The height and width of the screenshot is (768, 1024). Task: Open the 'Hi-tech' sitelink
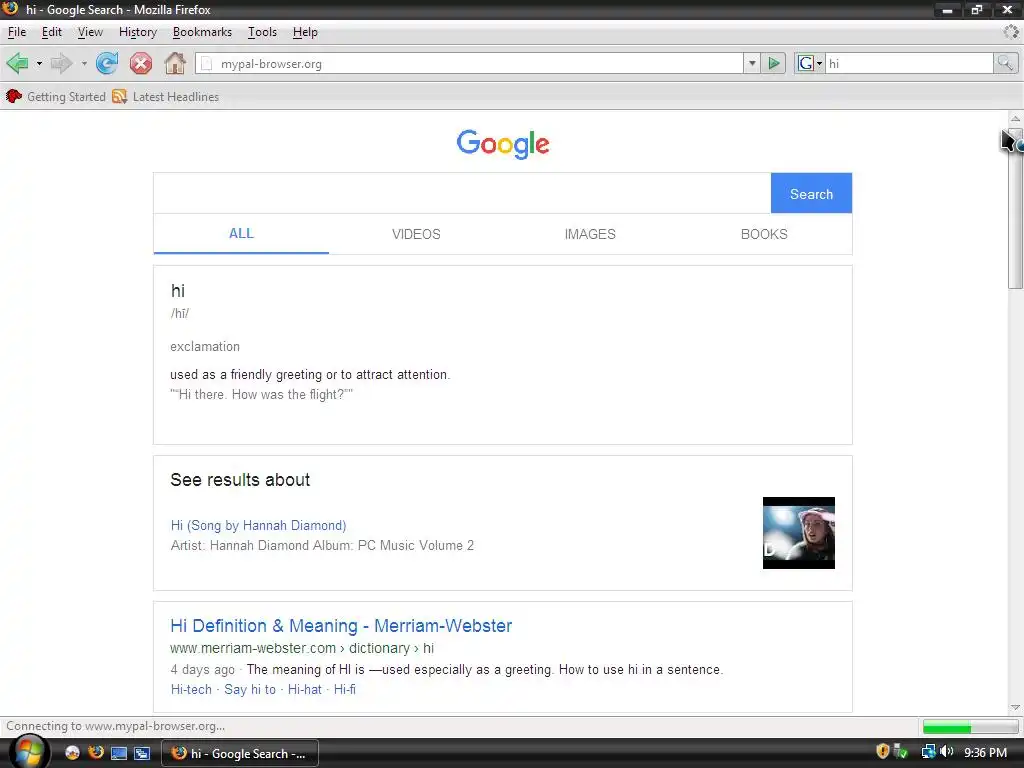tap(191, 689)
